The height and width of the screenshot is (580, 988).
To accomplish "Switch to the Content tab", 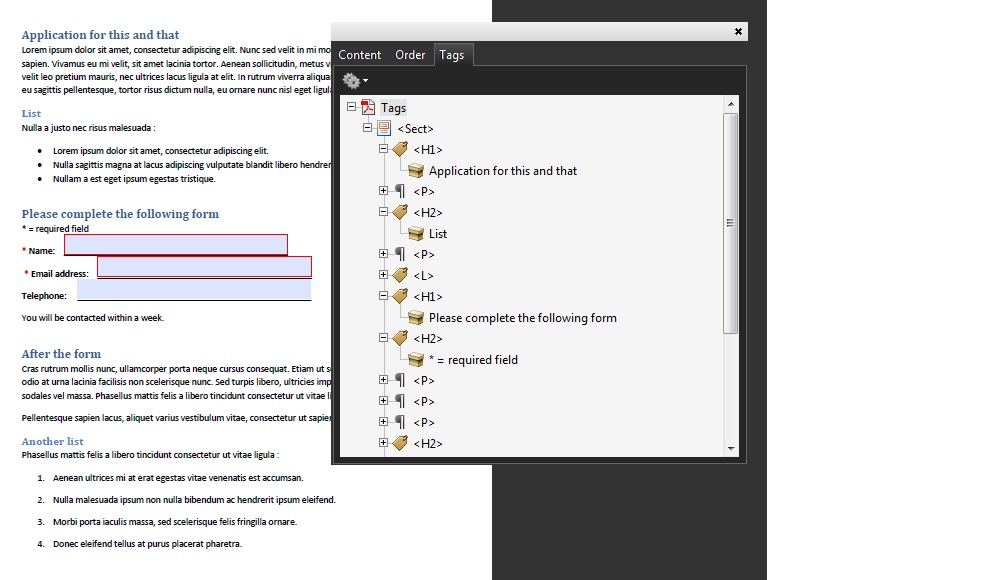I will pos(359,55).
